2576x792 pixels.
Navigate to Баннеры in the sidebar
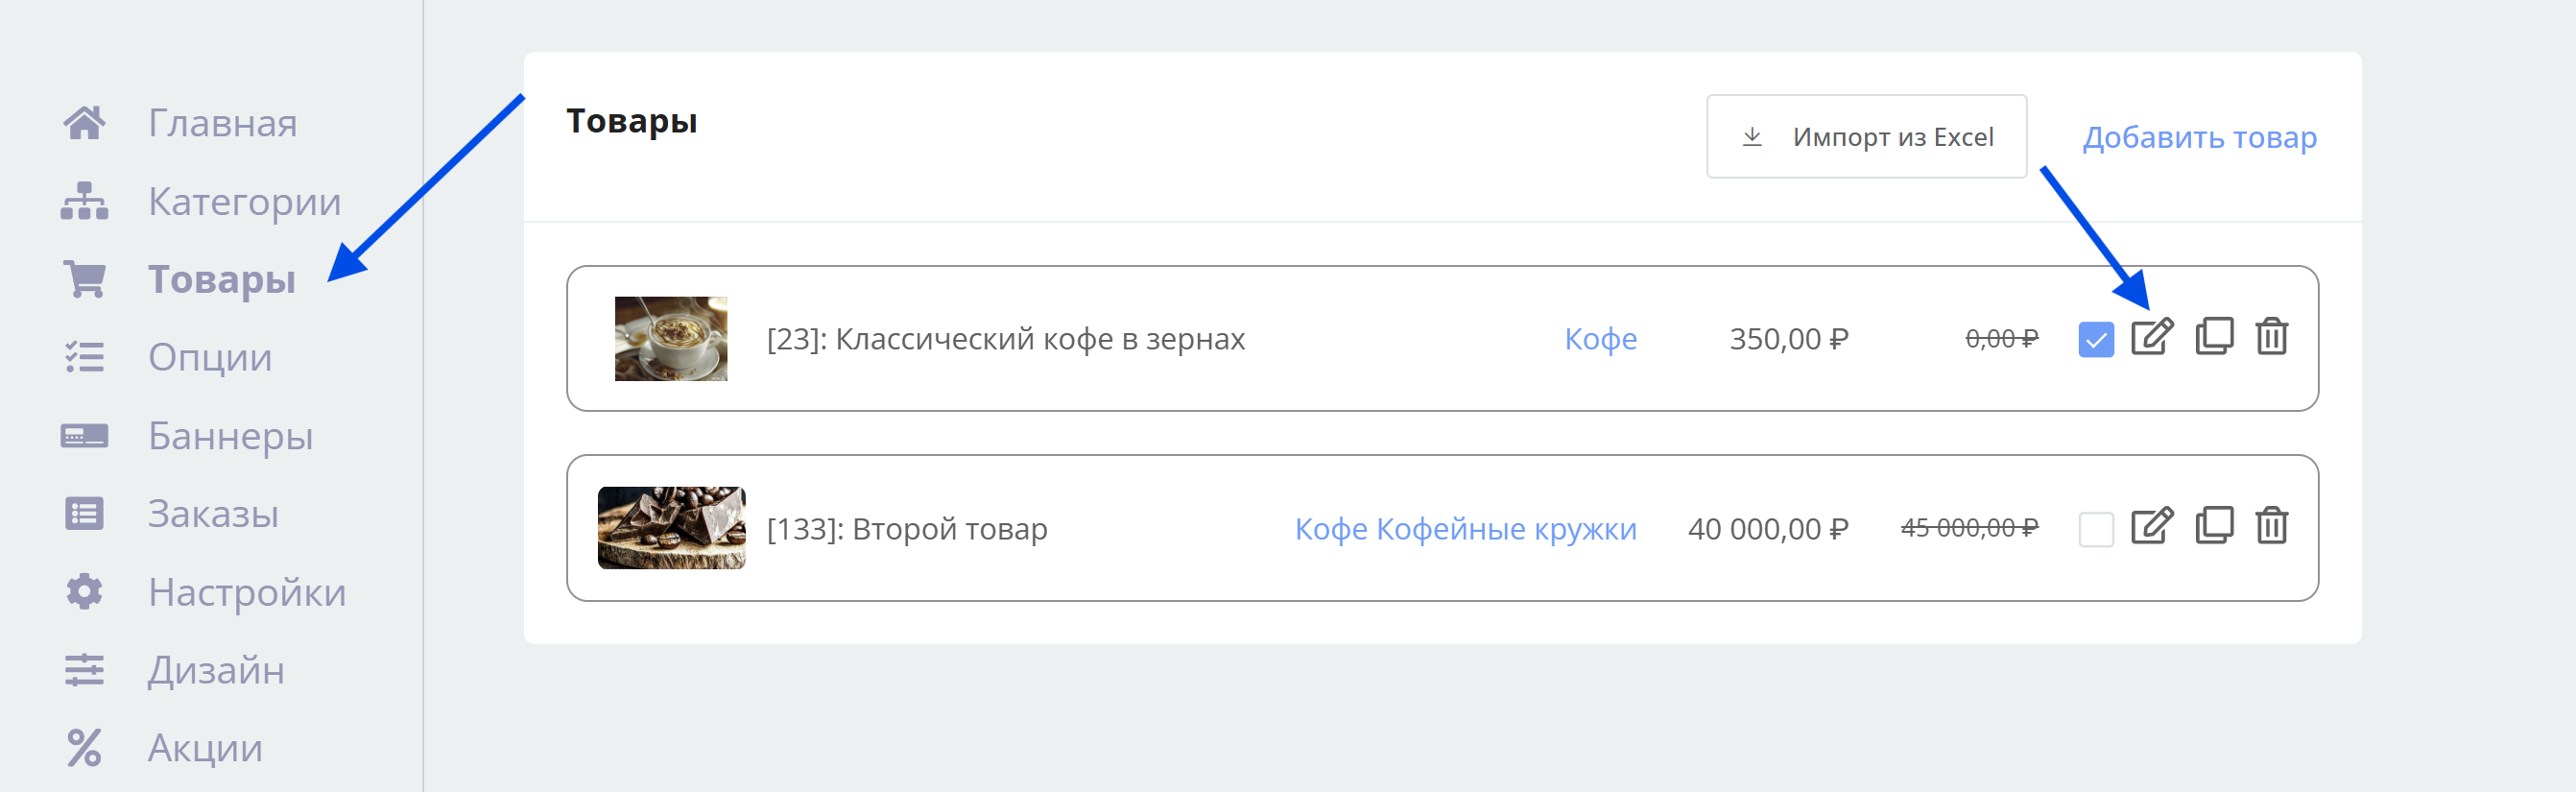click(230, 436)
